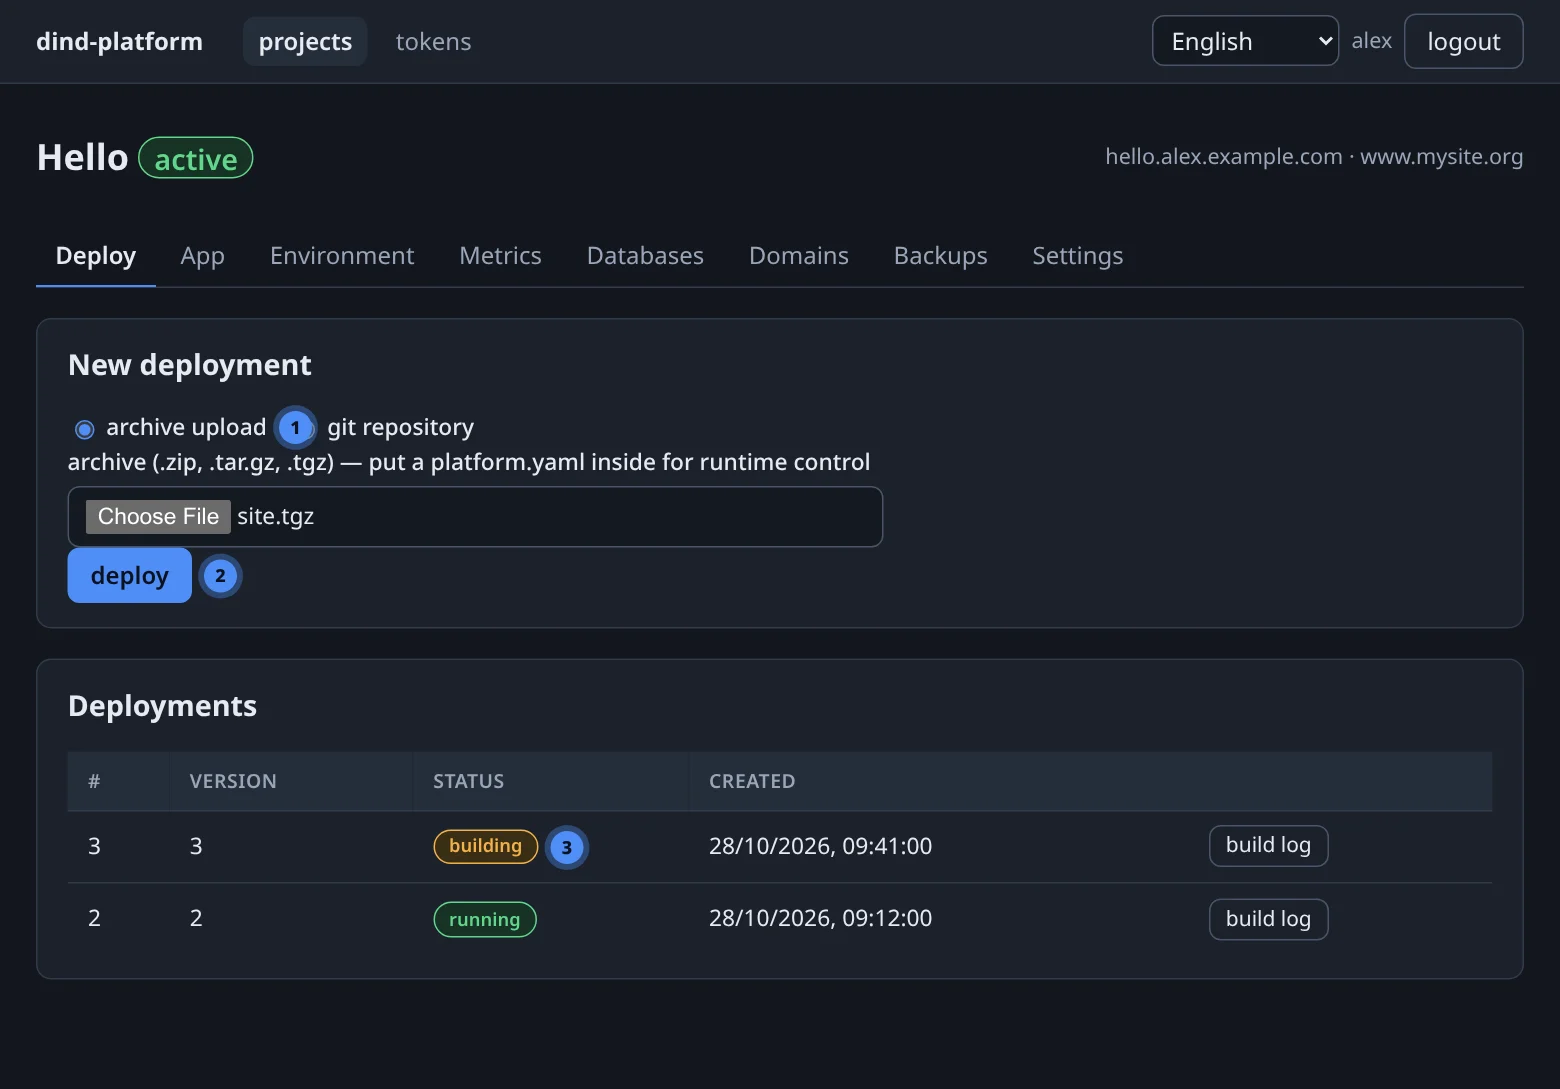Open the Databases tab
1560x1089 pixels.
645,256
